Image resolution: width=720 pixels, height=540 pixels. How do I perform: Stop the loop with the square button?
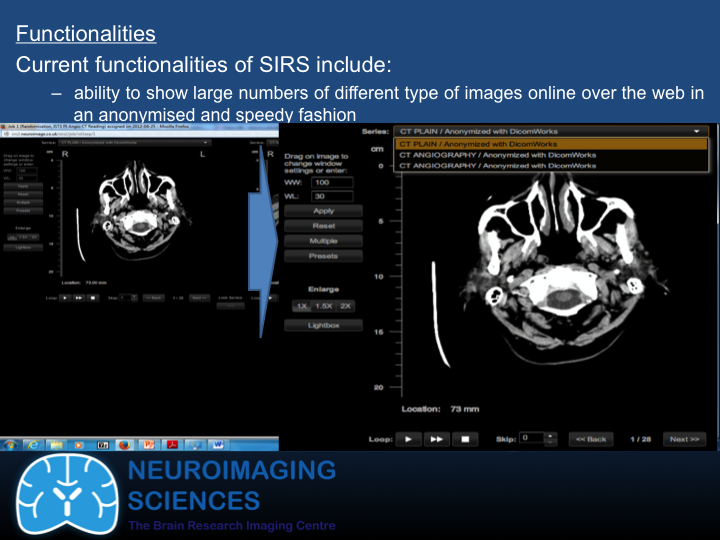point(464,438)
